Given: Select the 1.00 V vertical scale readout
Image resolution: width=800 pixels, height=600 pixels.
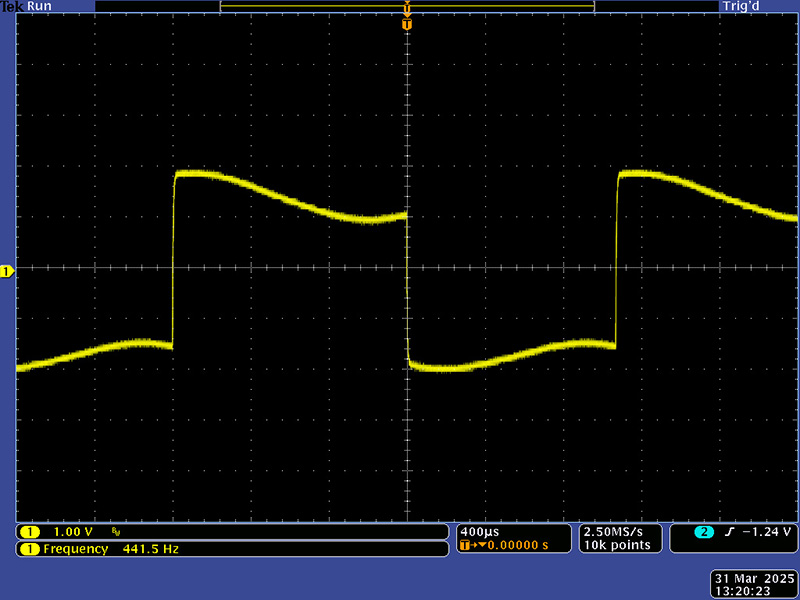Looking at the screenshot, I should 73,531.
